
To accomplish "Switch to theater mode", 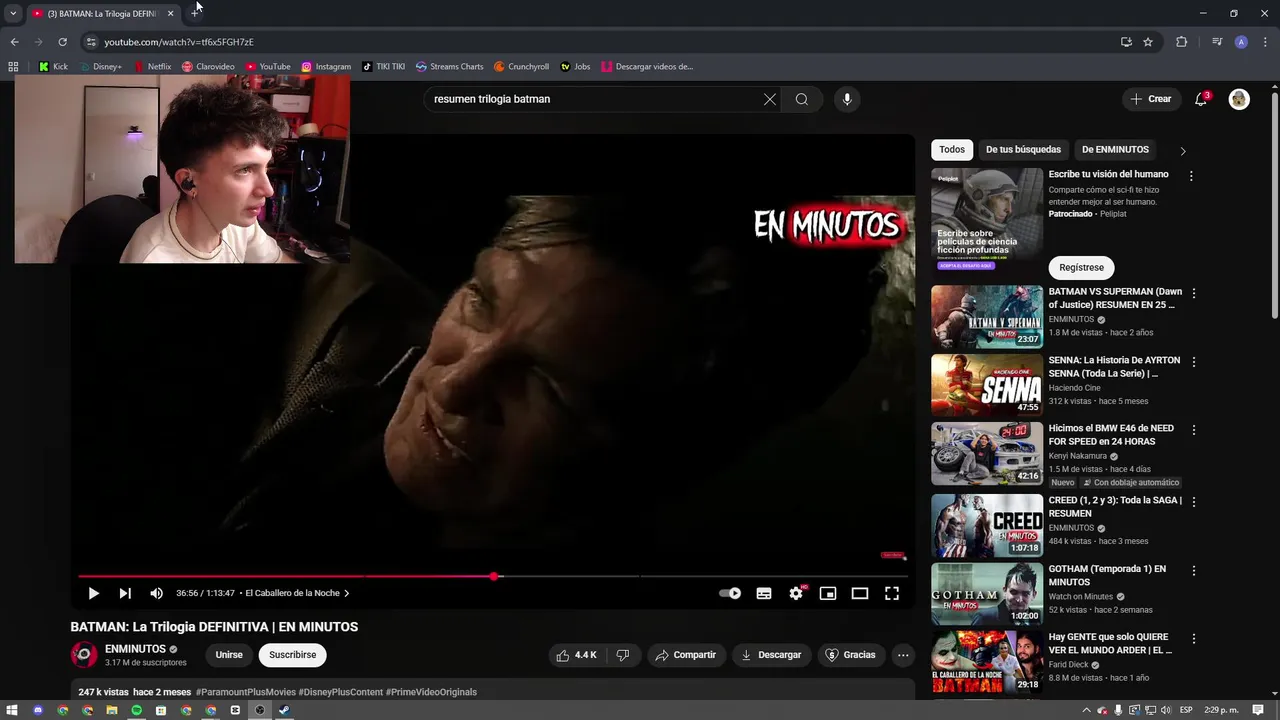I will (x=860, y=593).
